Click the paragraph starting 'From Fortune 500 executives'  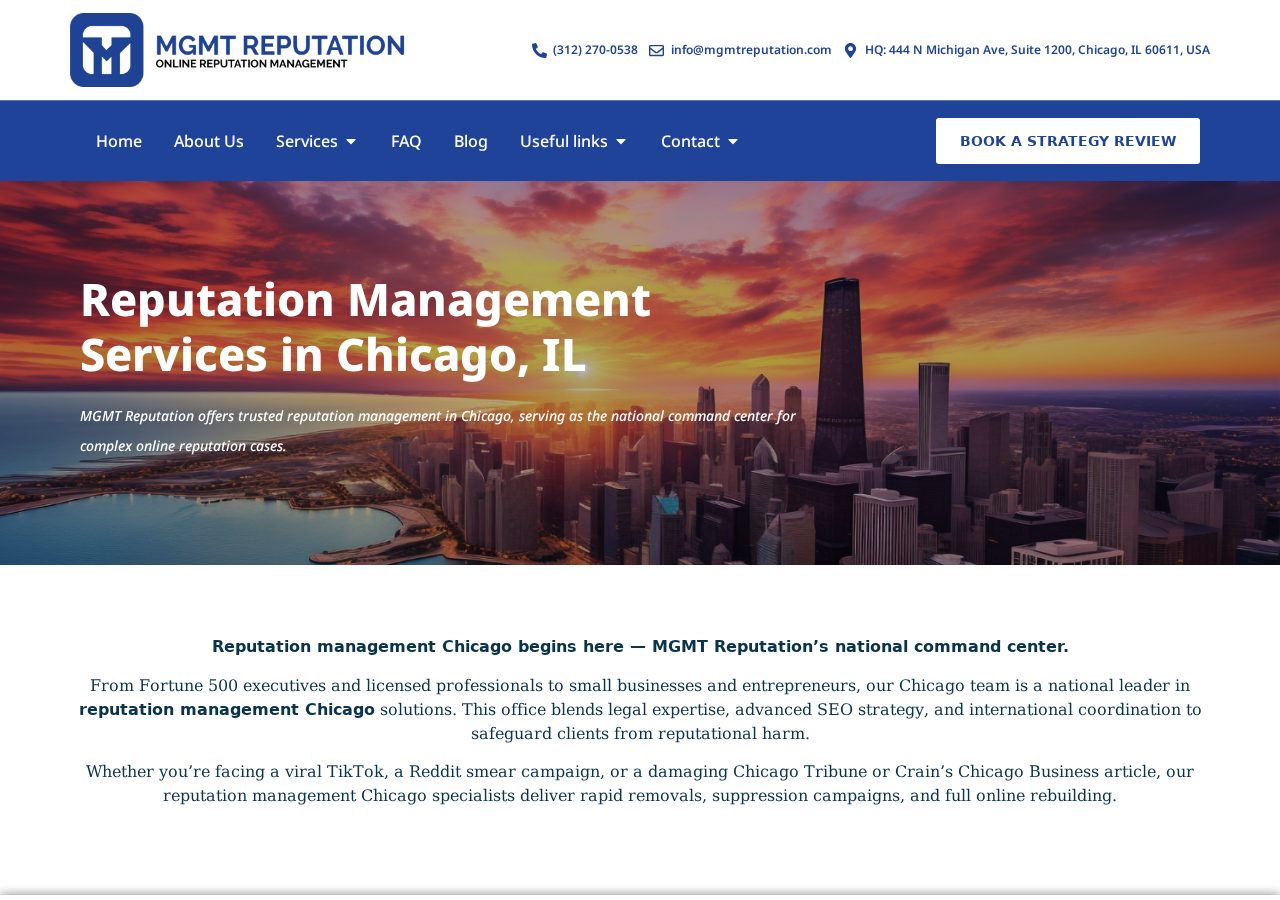click(640, 710)
